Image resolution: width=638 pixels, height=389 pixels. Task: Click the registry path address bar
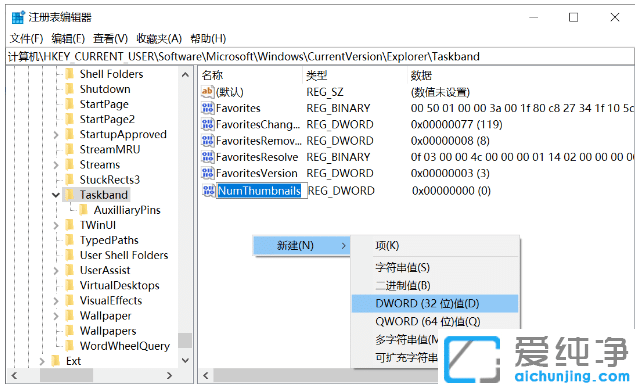click(320, 56)
